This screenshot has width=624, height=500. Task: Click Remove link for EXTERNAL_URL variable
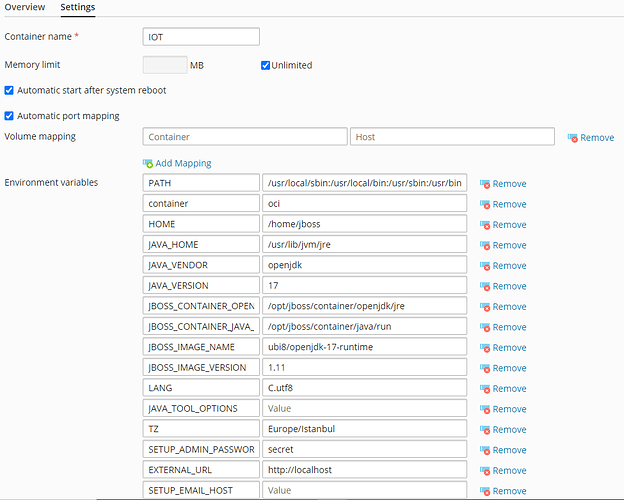coord(509,471)
